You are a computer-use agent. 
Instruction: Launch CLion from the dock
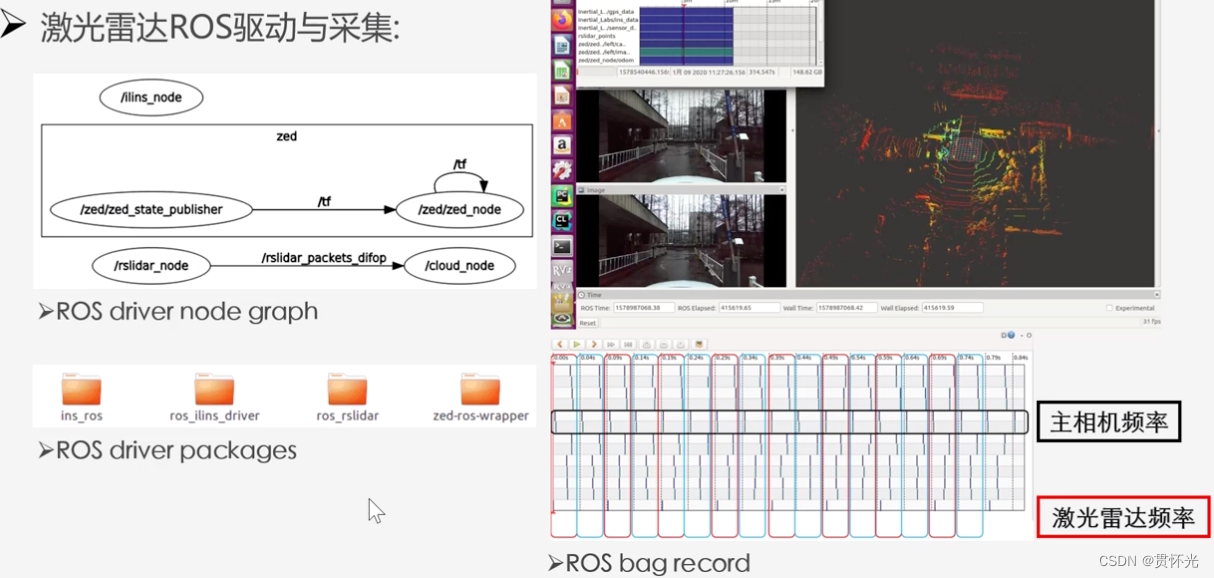pos(562,221)
